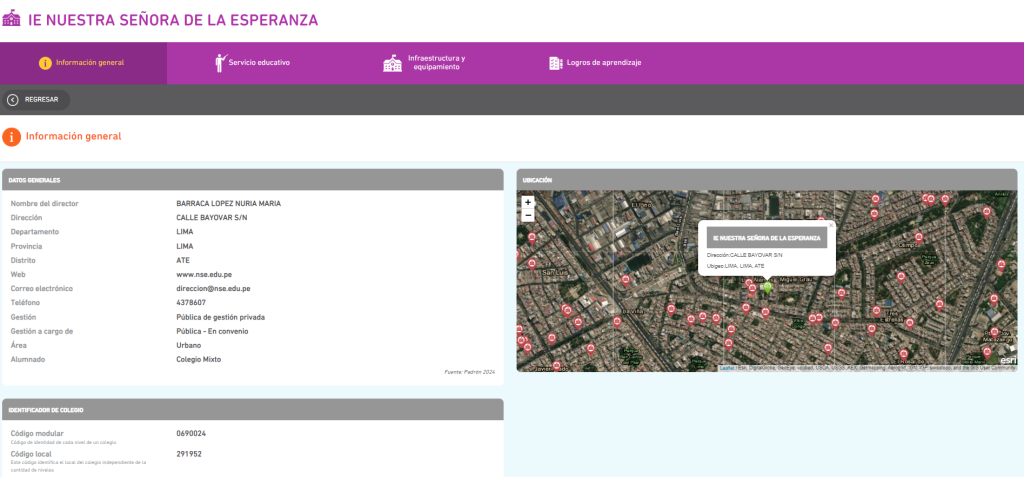Click the popup title IE NUESTRA SEÑORA DE LA ESPERANZA
1024x477 pixels.
(x=767, y=238)
